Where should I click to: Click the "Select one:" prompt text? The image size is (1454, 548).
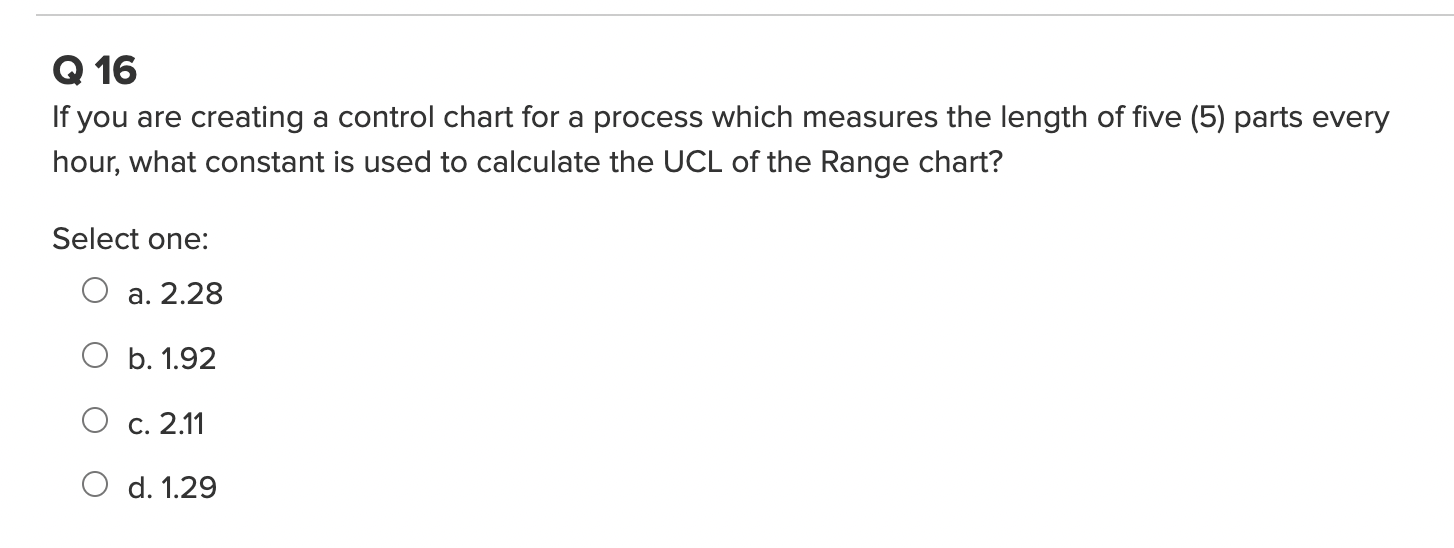click(130, 239)
